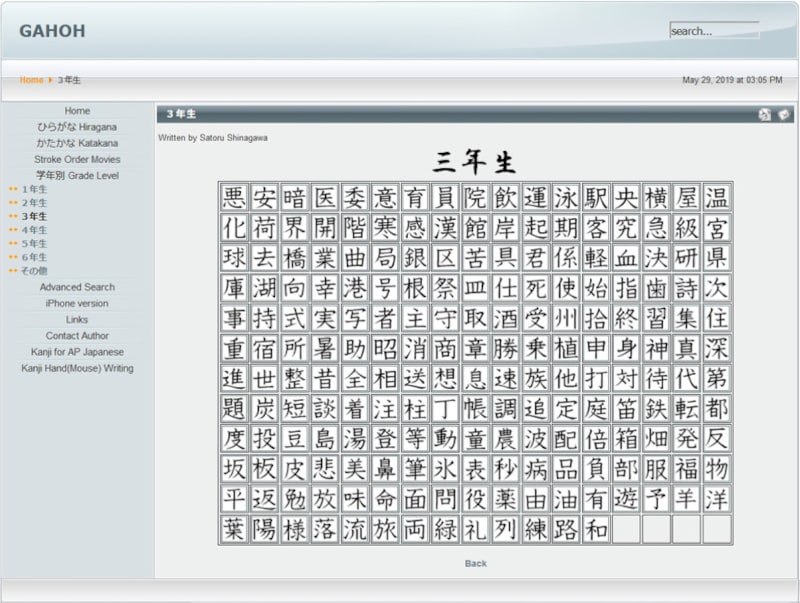Expand 学年別 Grade Level menu

[77, 175]
